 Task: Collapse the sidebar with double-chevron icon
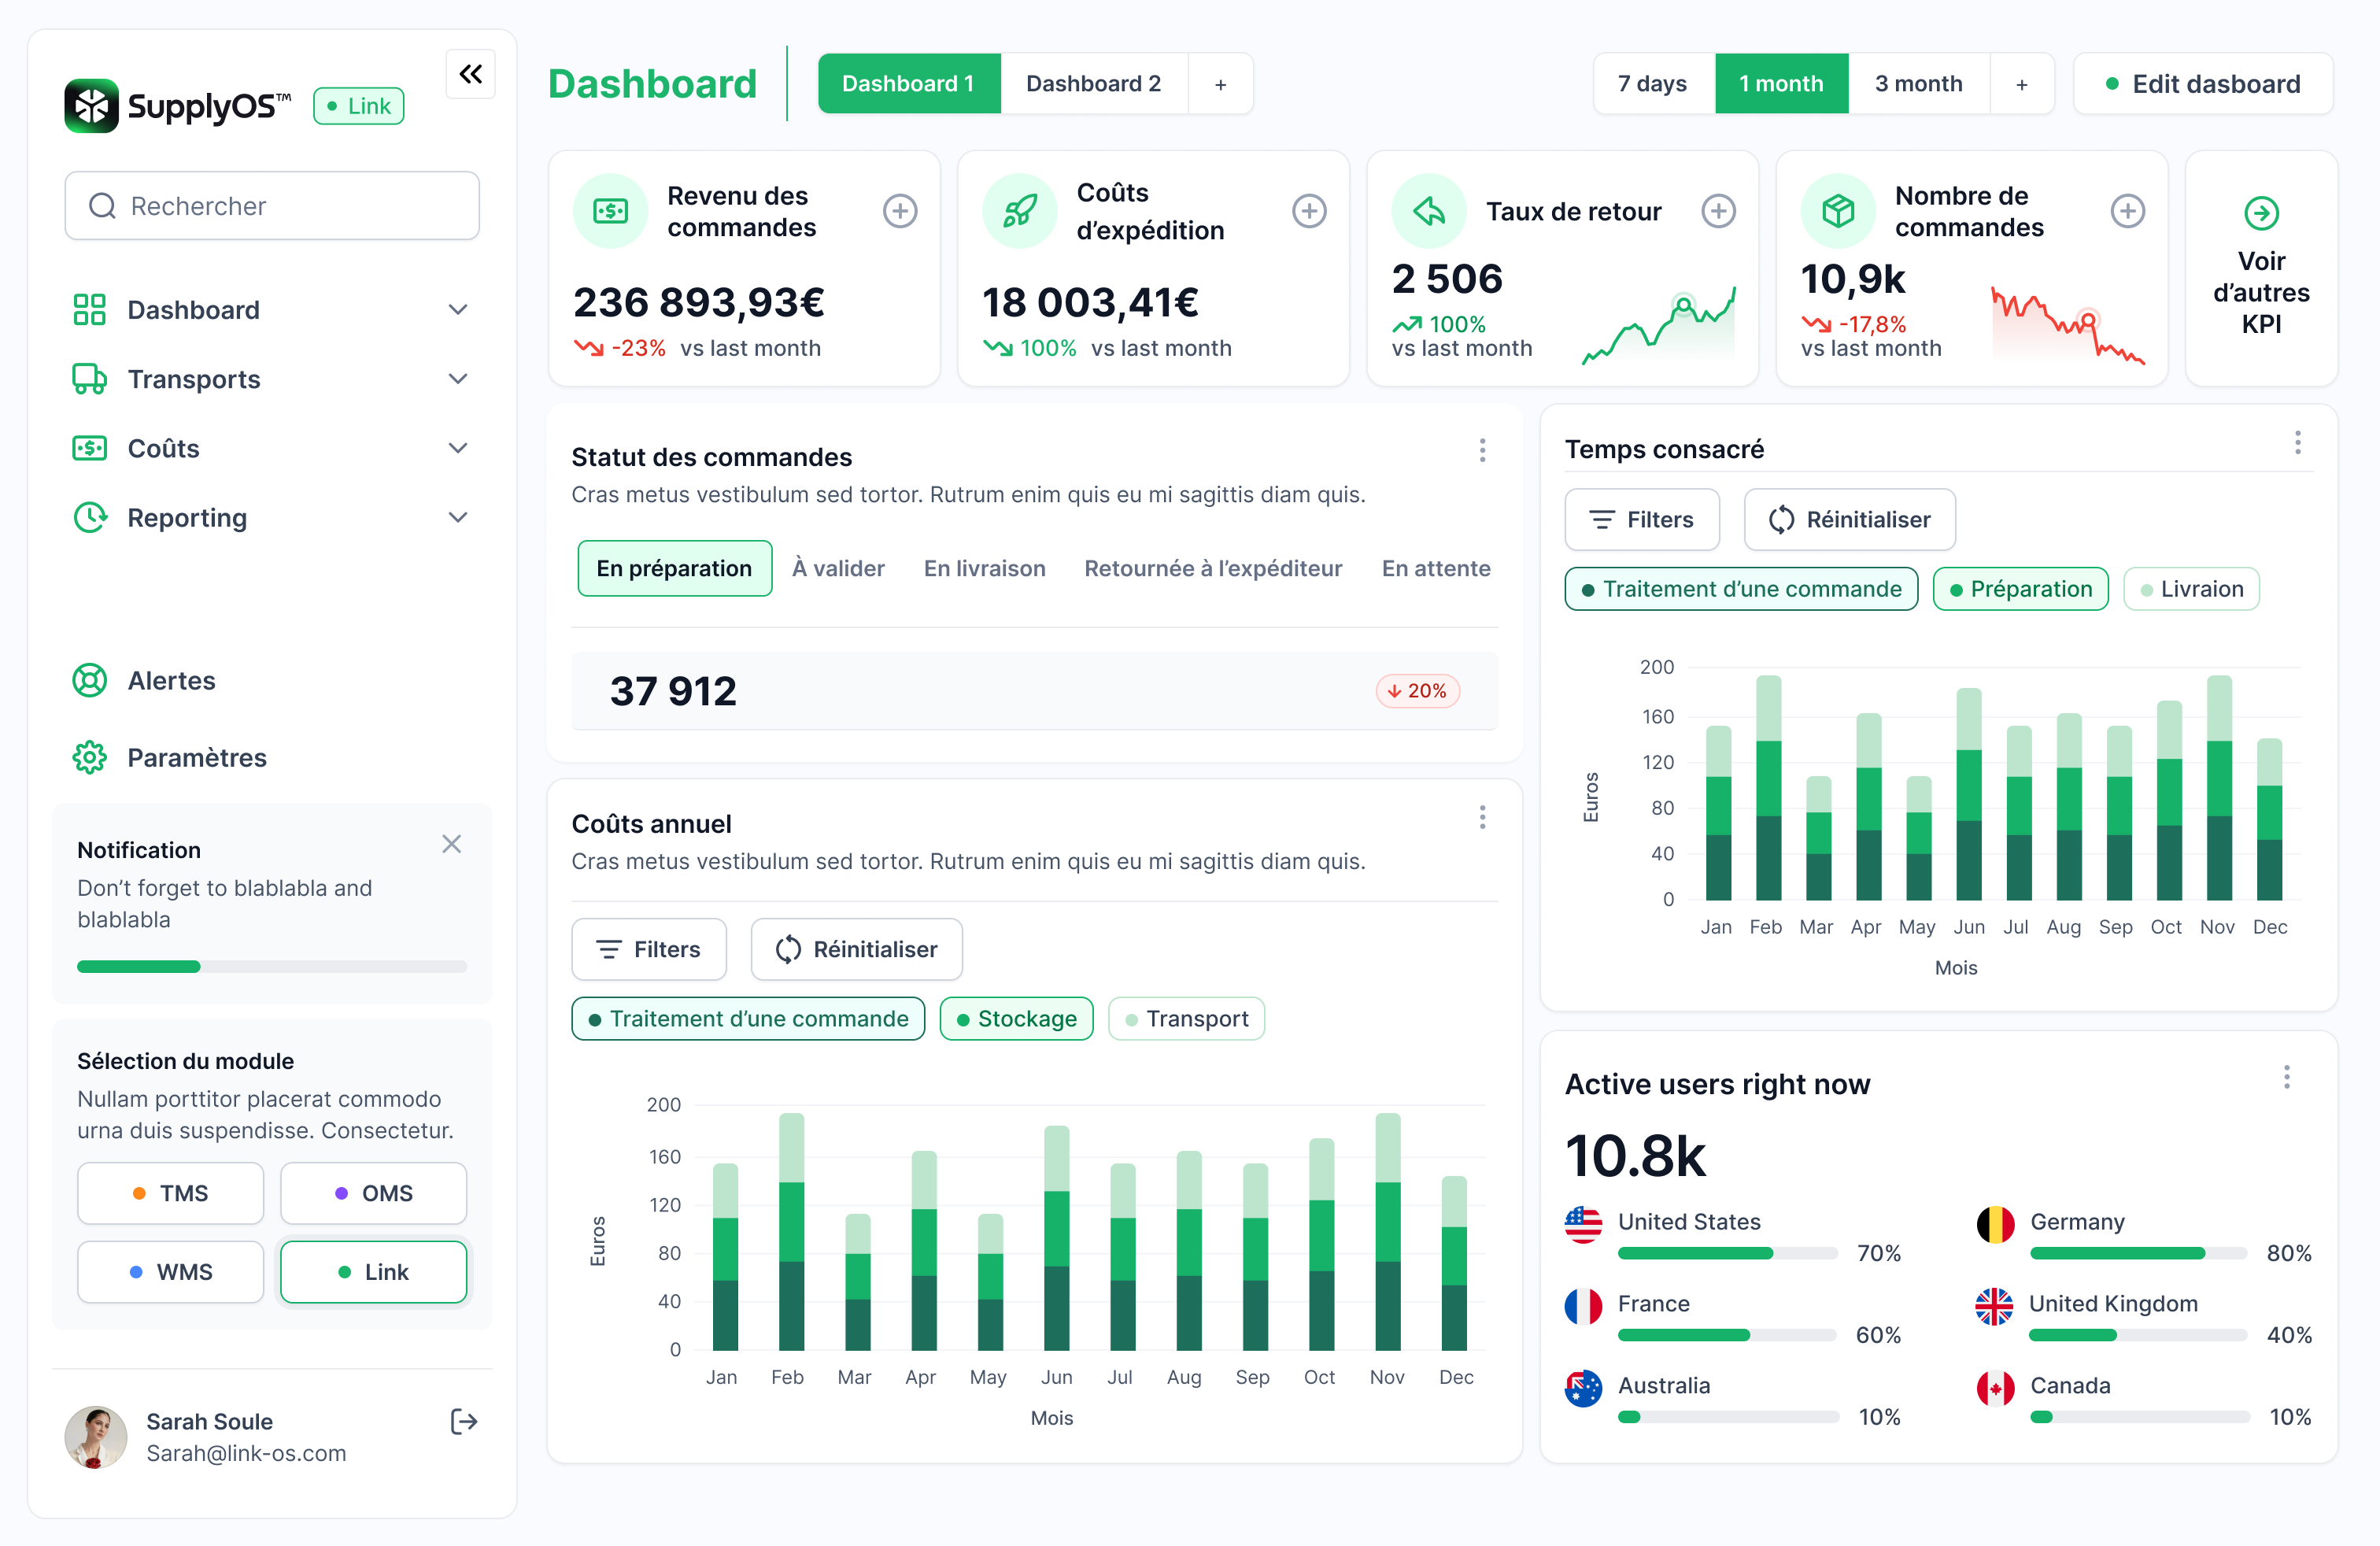tap(470, 74)
